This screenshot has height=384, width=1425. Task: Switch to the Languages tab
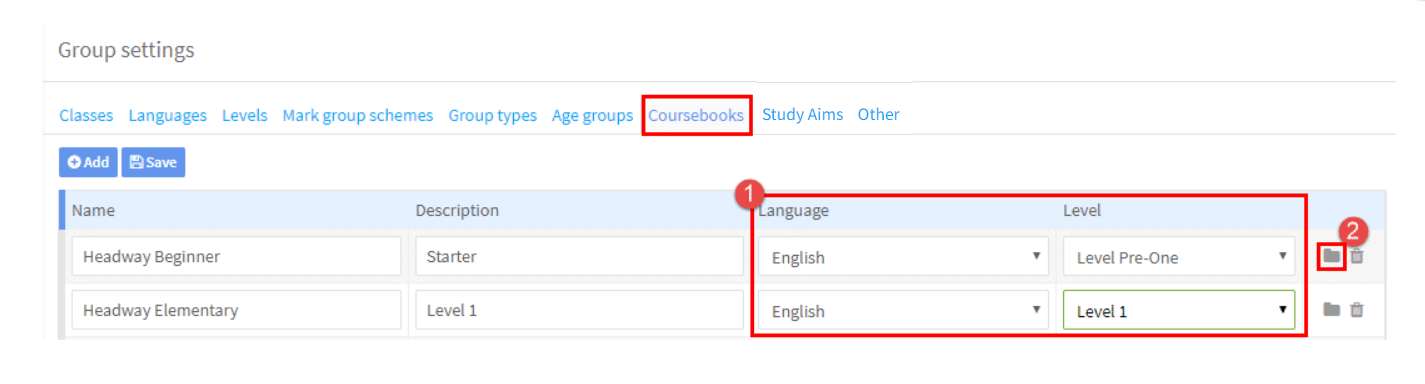click(167, 115)
